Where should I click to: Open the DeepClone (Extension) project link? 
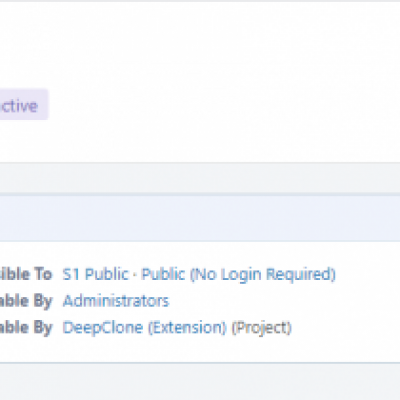[145, 328]
